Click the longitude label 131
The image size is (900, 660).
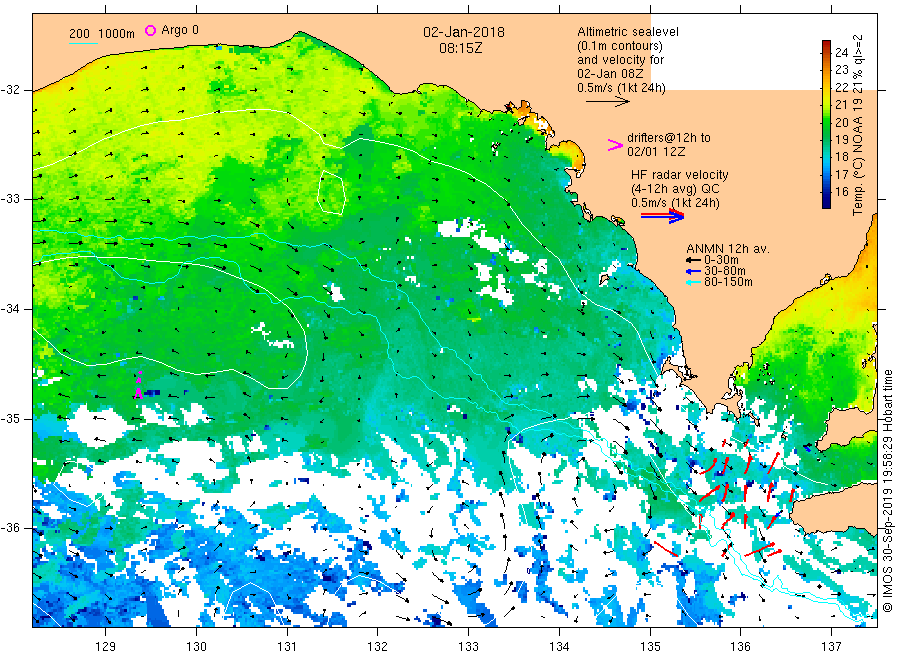click(287, 647)
